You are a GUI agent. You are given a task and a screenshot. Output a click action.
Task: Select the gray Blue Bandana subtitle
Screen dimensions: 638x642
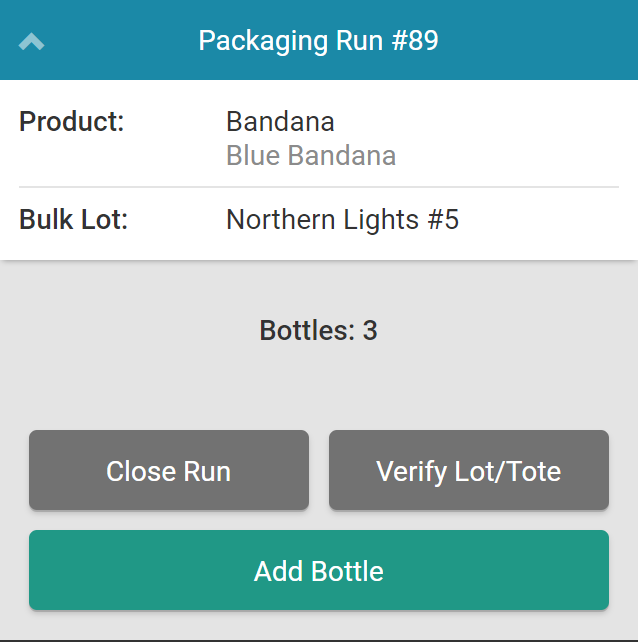311,156
